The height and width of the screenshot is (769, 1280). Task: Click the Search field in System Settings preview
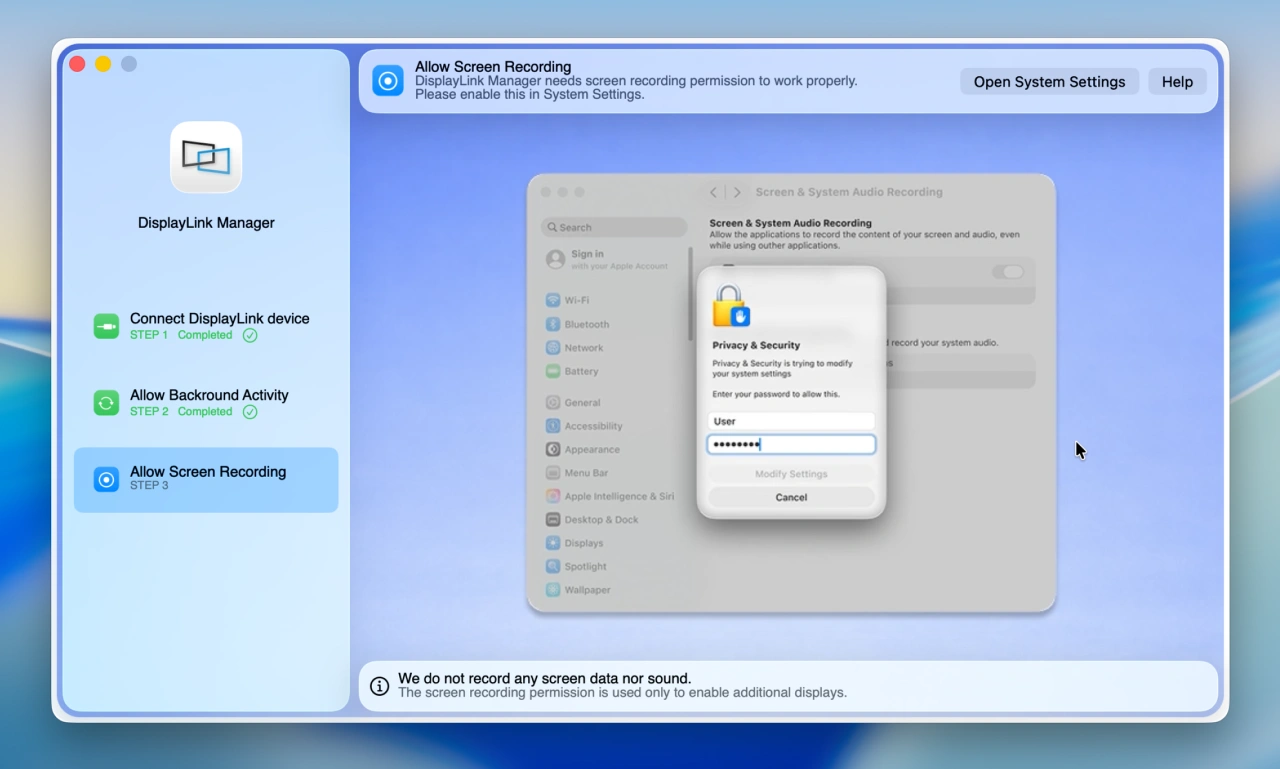point(614,227)
